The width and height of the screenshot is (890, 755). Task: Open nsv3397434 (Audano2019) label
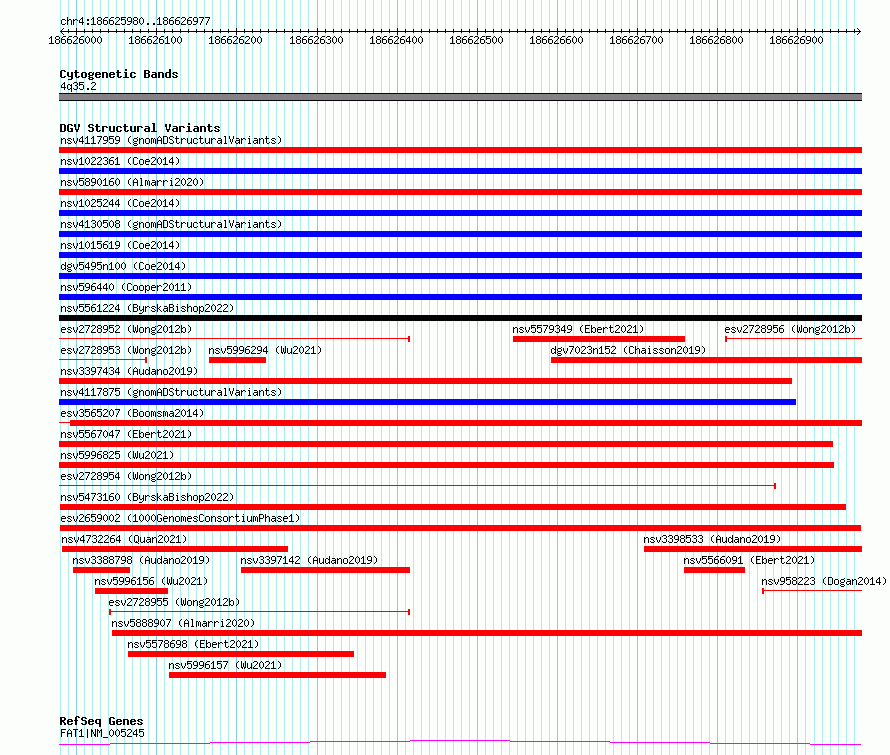click(x=129, y=371)
